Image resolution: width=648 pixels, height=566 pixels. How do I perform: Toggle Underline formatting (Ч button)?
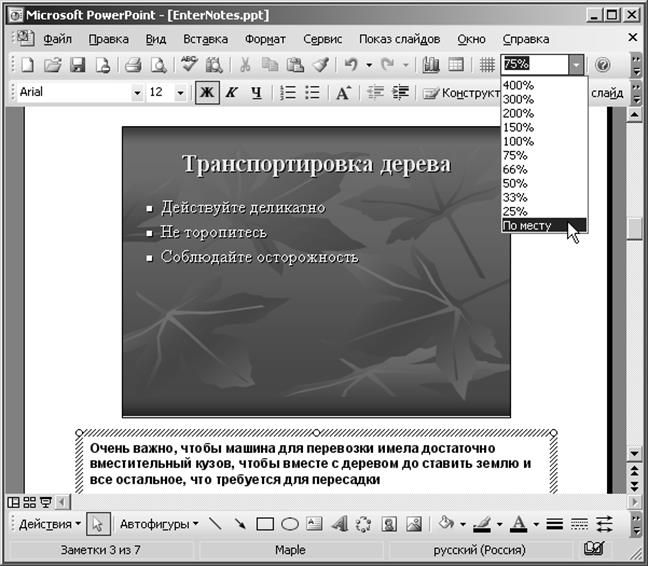pyautogui.click(x=256, y=93)
